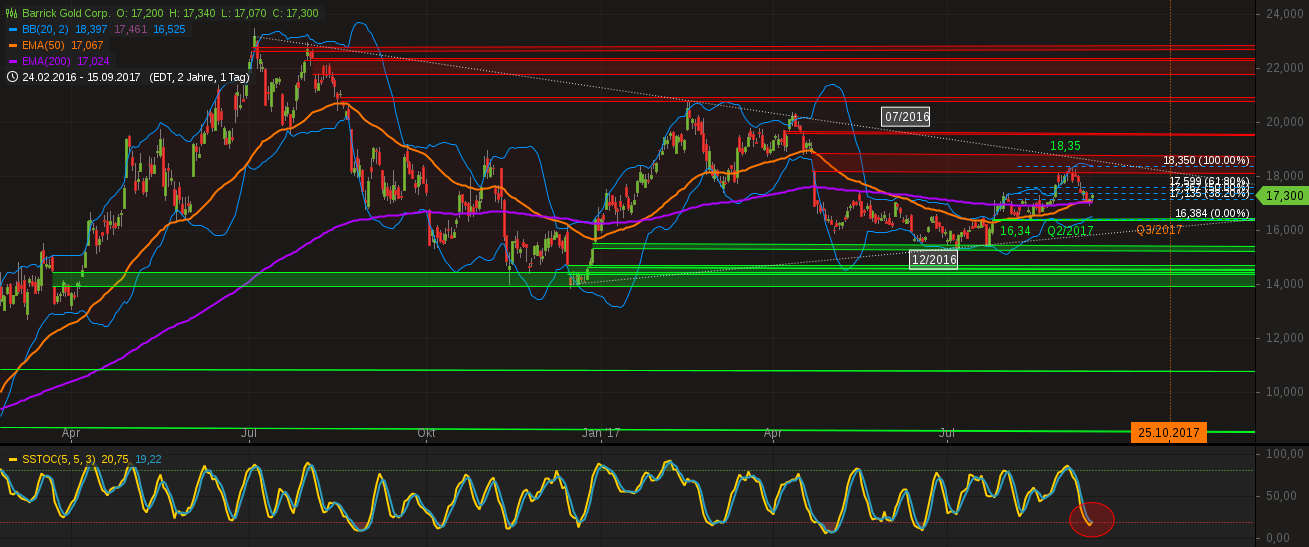Select the 18,350 (100.00%) Fibonacci level label
Screen dimensions: 1309x547
1206,160
